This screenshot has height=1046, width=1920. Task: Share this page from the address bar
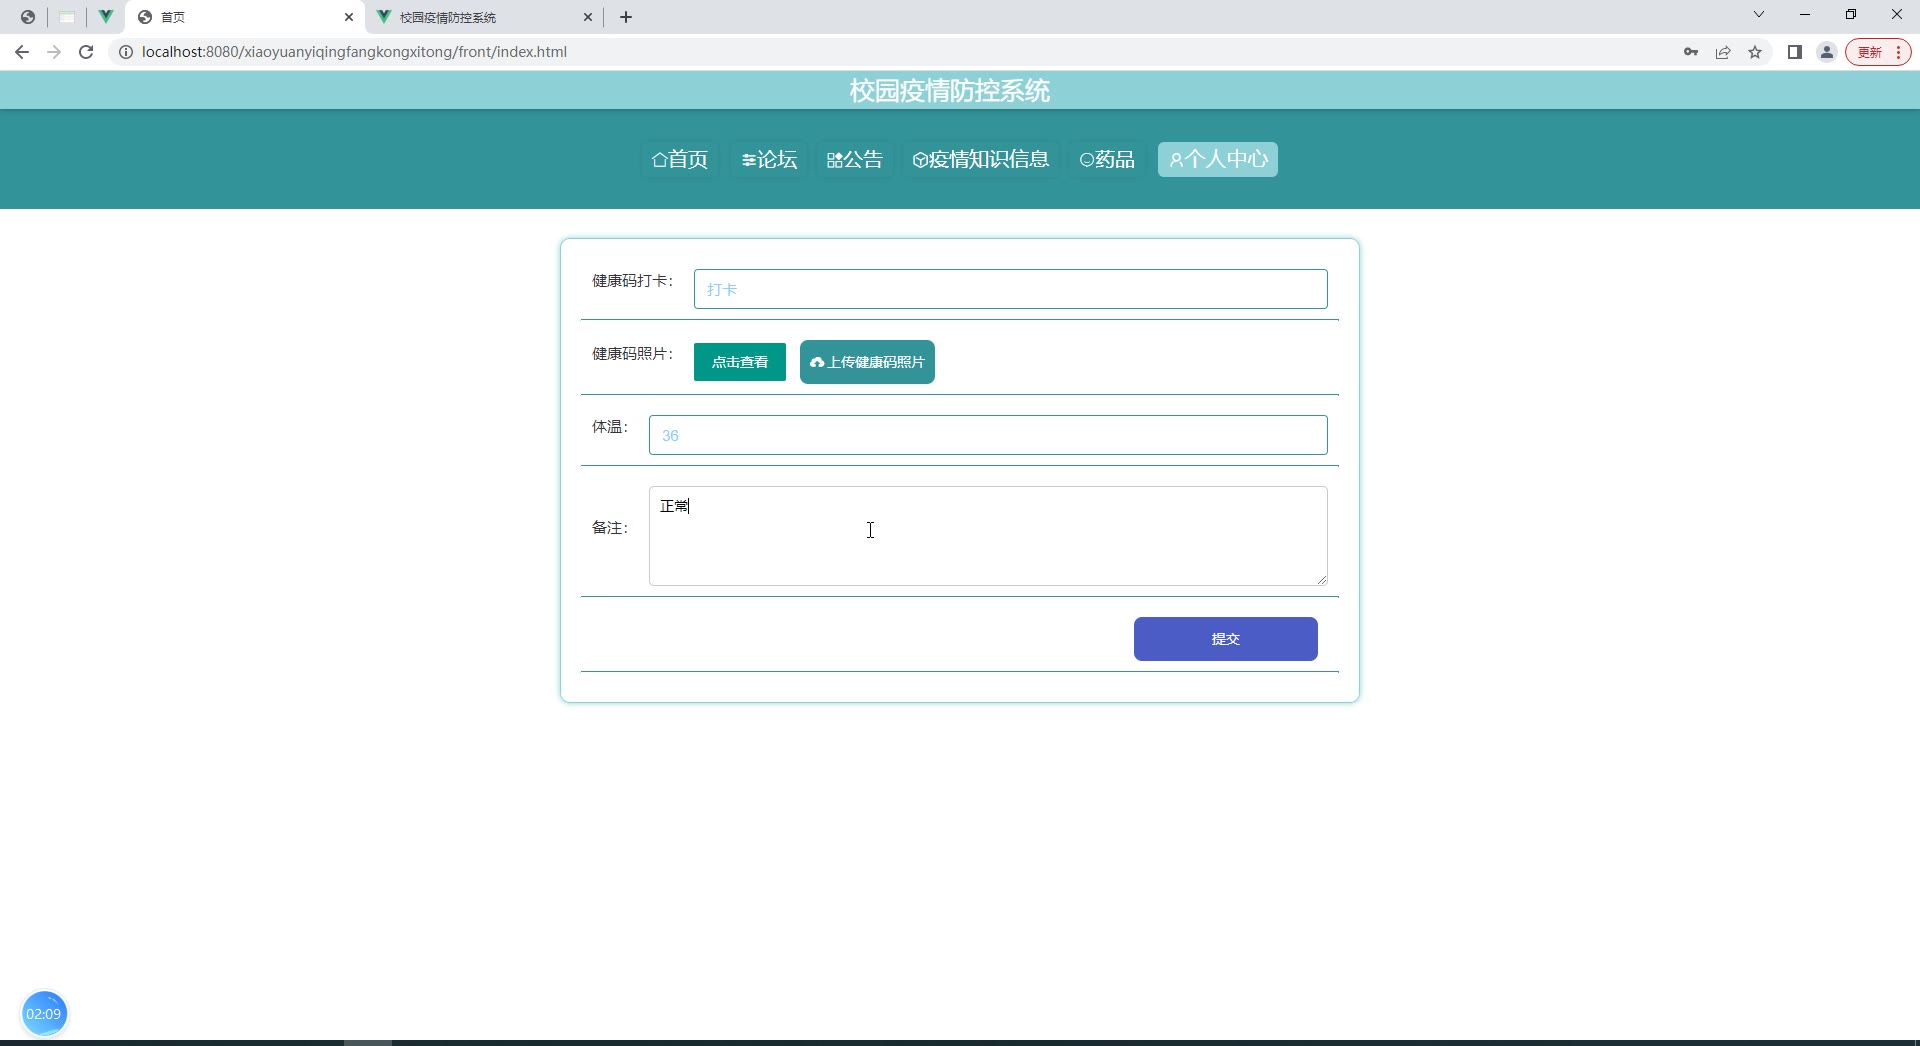pyautogui.click(x=1723, y=52)
